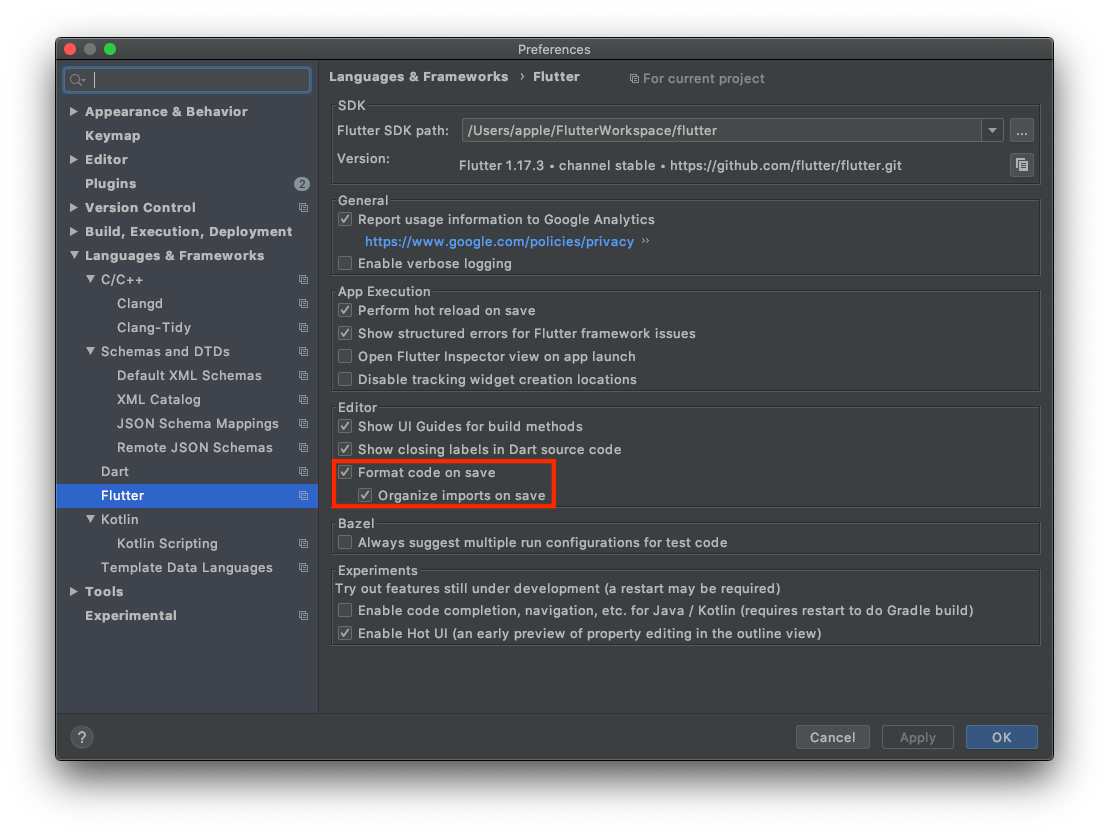Select Languages & Frameworks in the breadcrumb

click(x=419, y=76)
